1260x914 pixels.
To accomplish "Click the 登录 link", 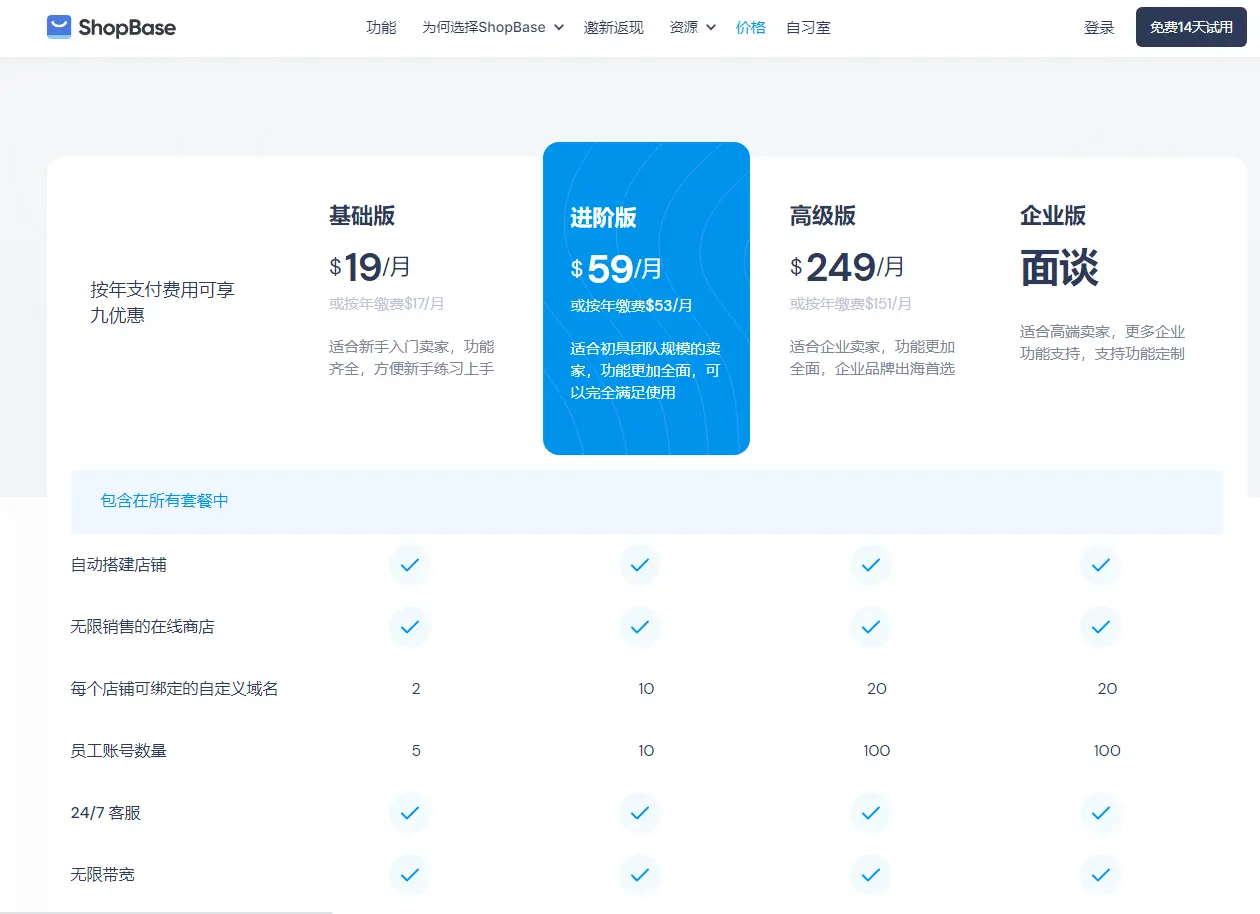I will [1099, 27].
